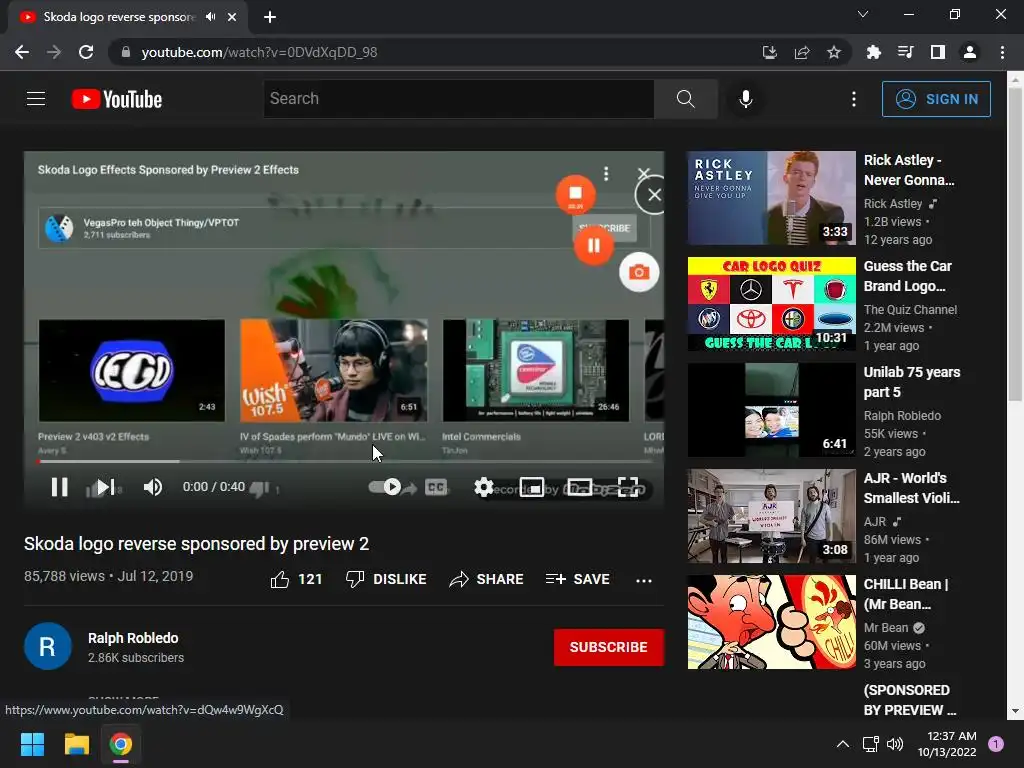Viewport: 1024px width, 768px height.
Task: Open the notification center badge
Action: [x=996, y=744]
